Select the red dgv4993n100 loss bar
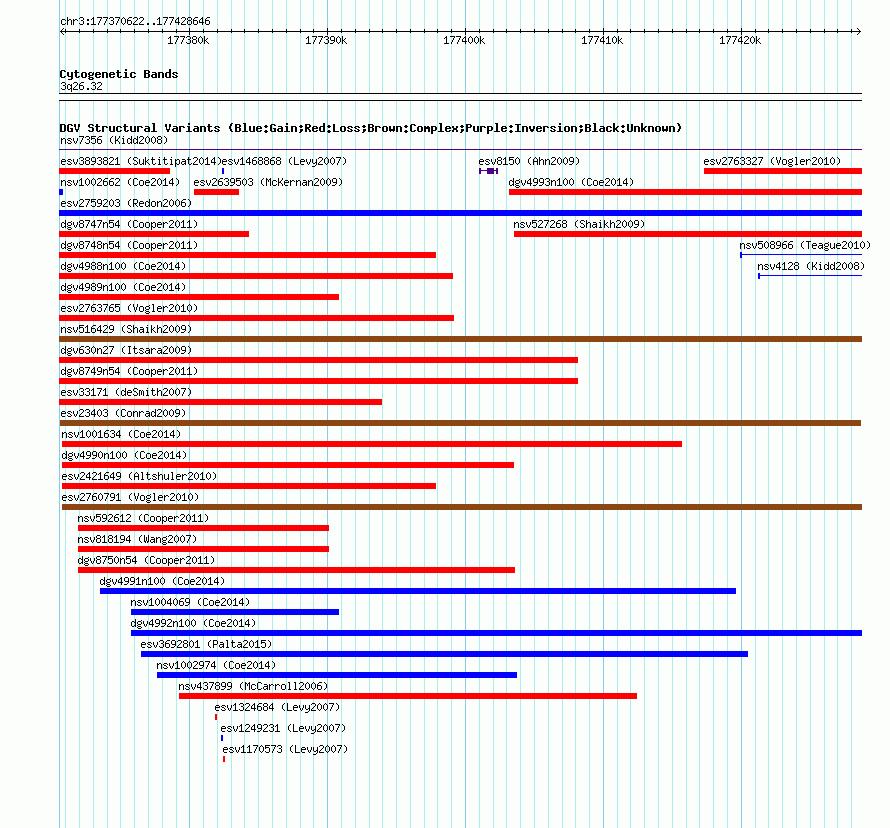Screen dimensions: 890x828 [x=686, y=192]
